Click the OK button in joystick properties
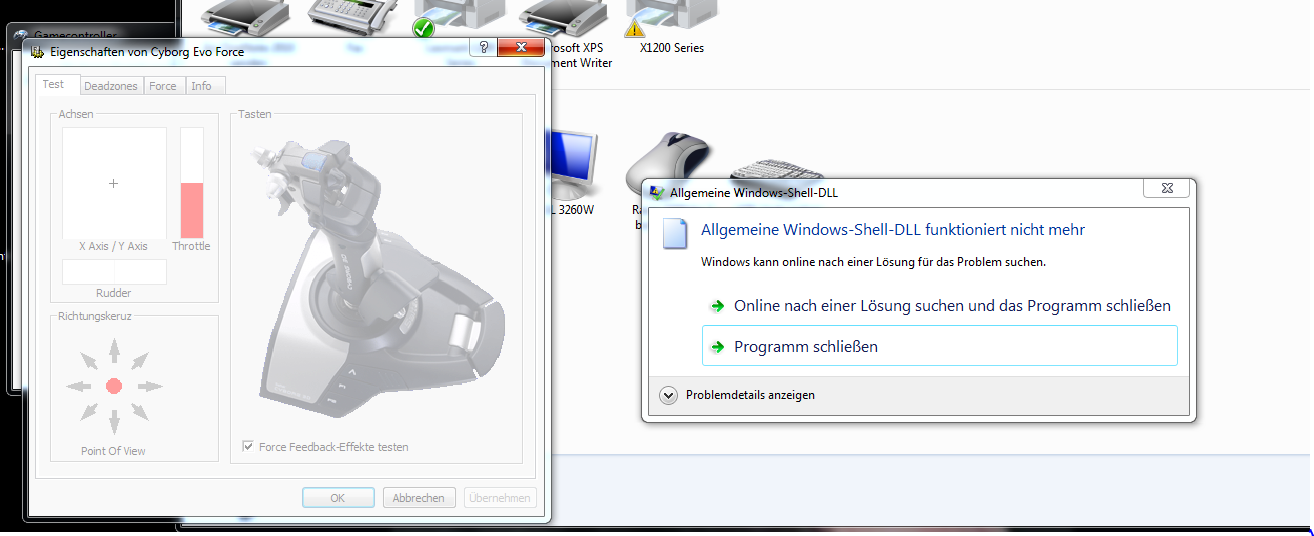1314x536 pixels. coord(338,498)
